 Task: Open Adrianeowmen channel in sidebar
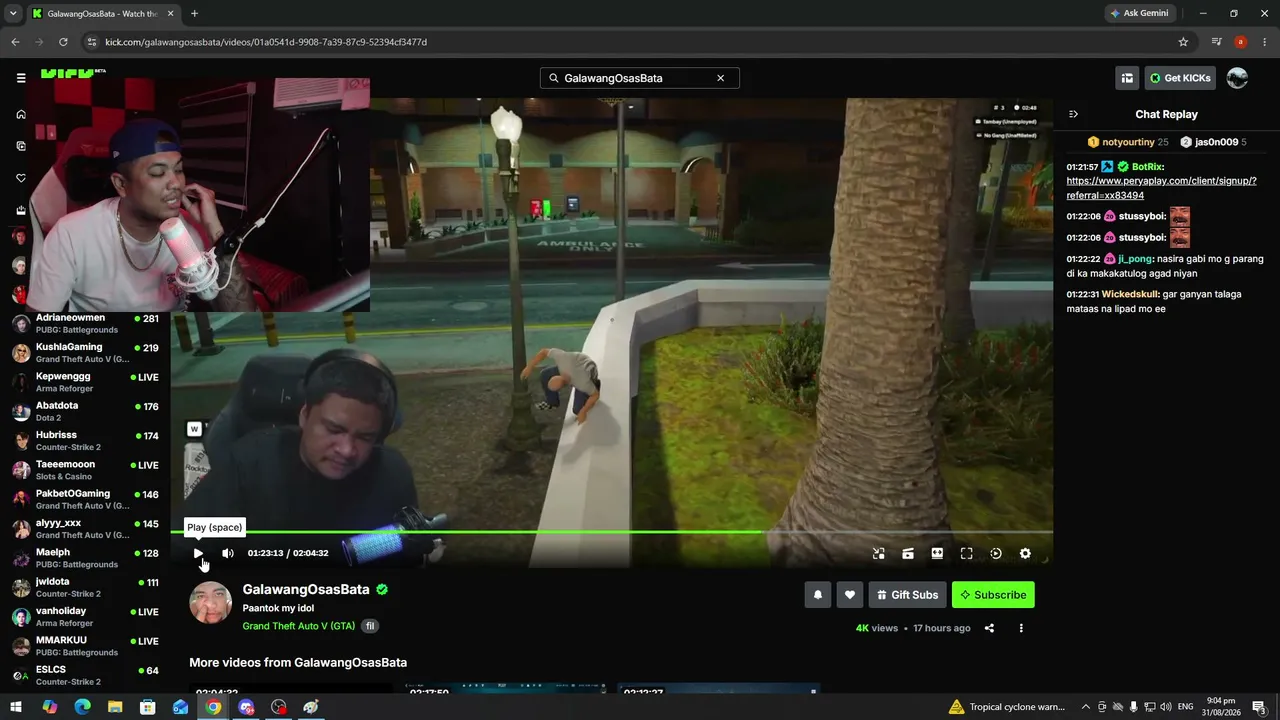point(85,324)
